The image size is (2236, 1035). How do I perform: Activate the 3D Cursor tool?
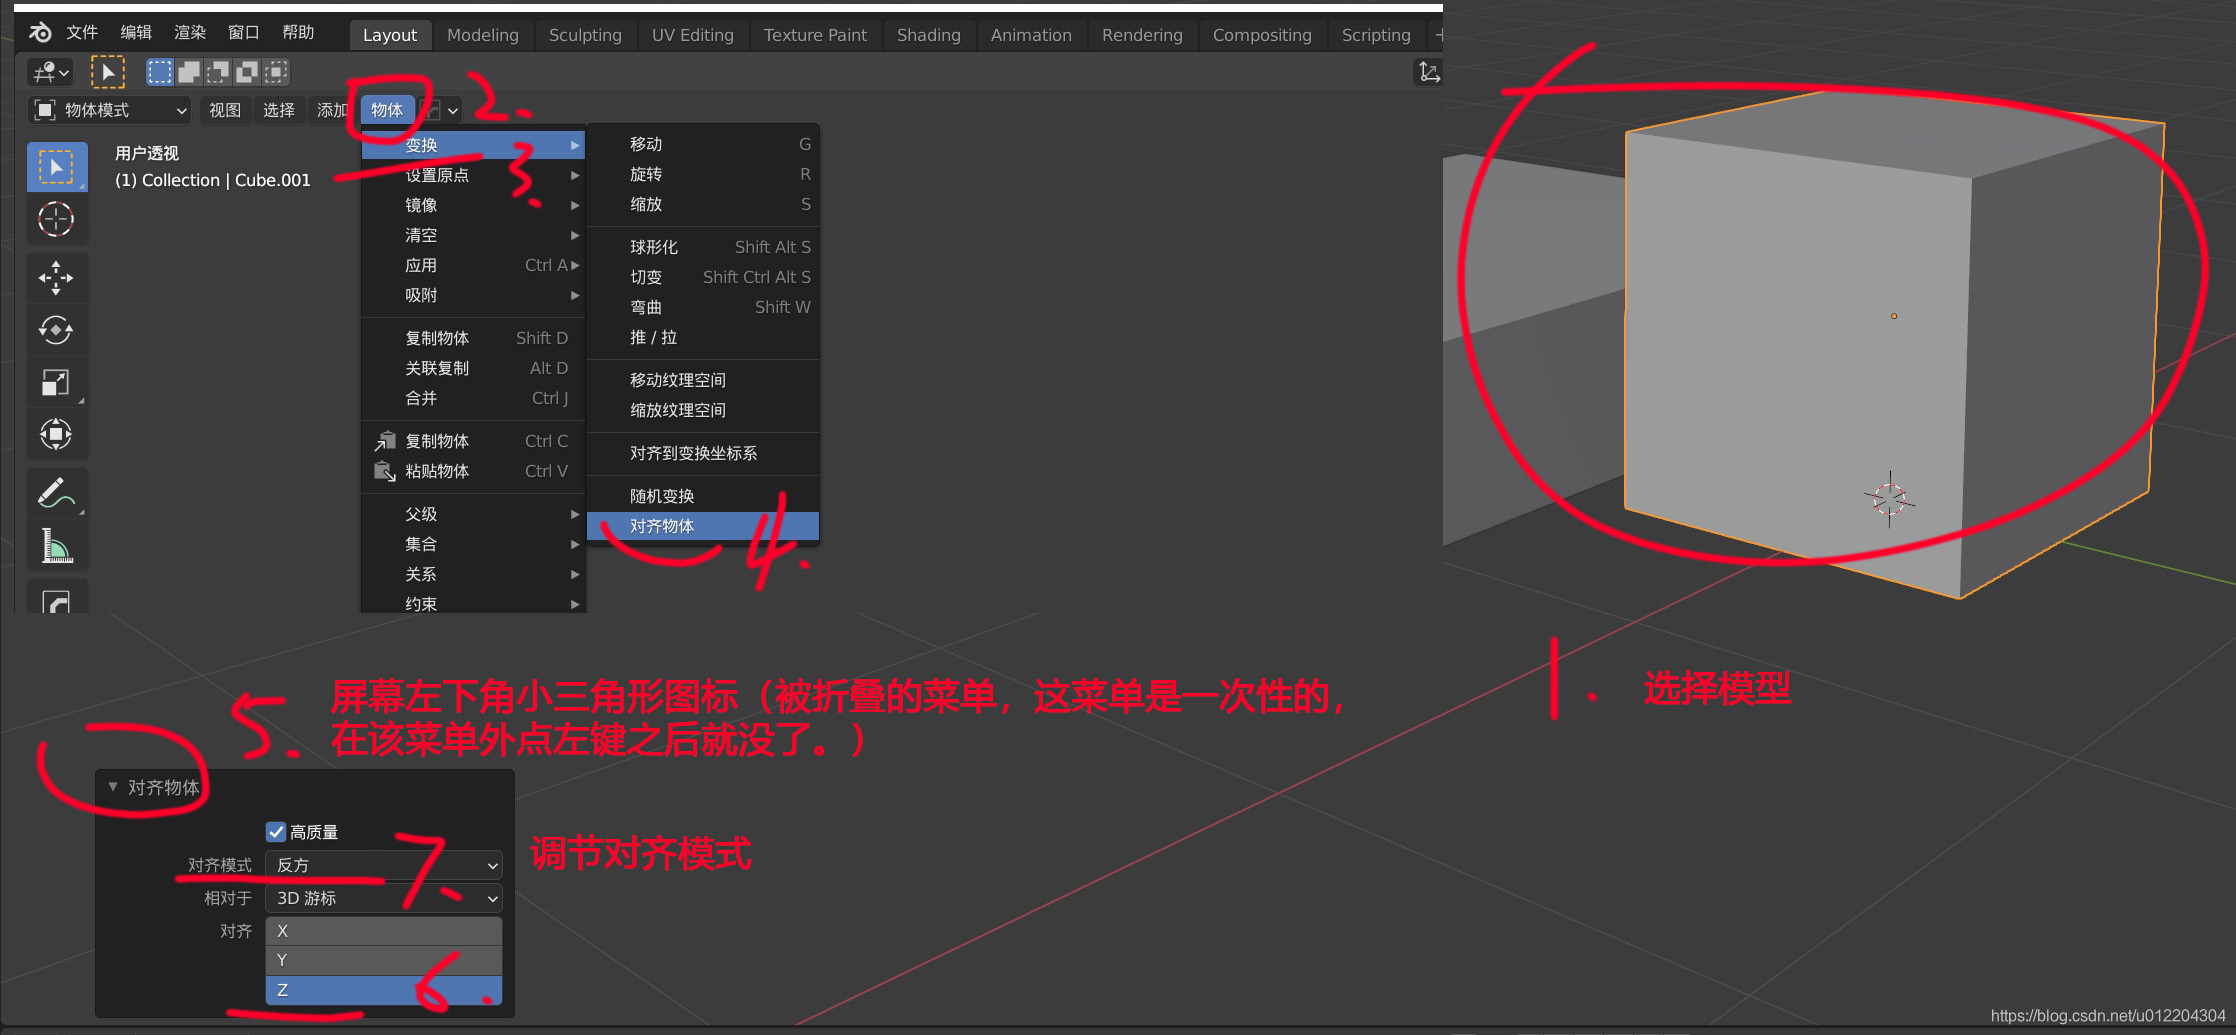click(x=57, y=219)
